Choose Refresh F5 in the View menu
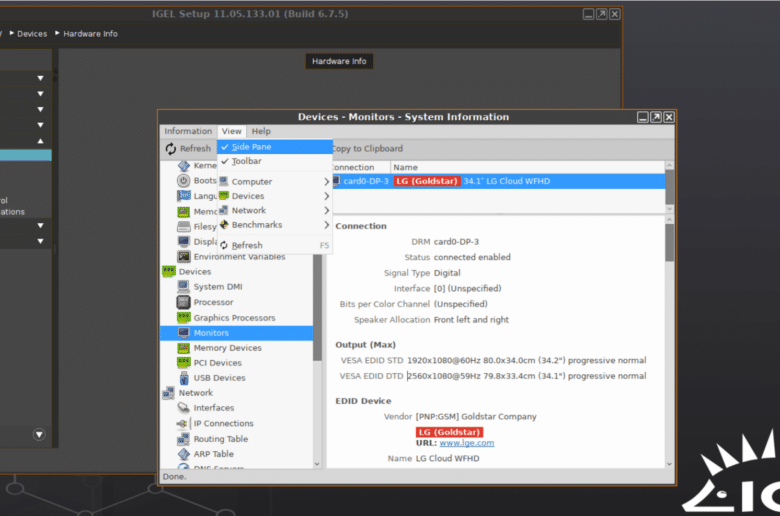This screenshot has width=780, height=516. click(275, 245)
